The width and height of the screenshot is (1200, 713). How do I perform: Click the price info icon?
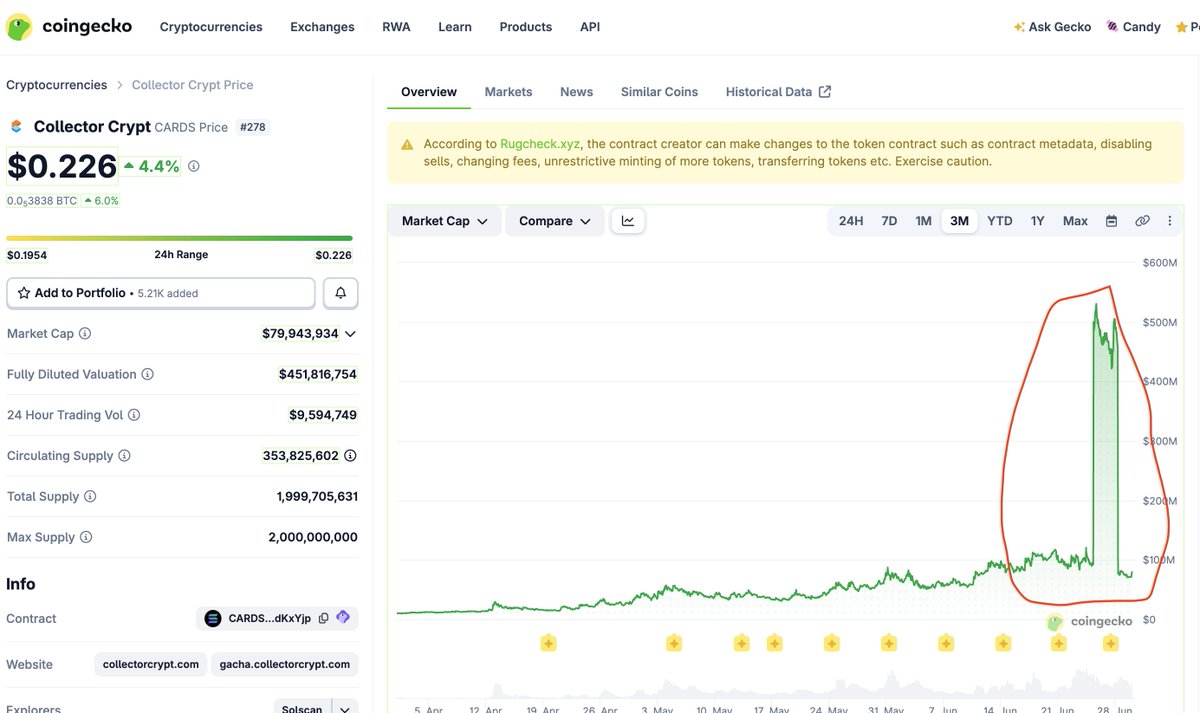(x=194, y=166)
